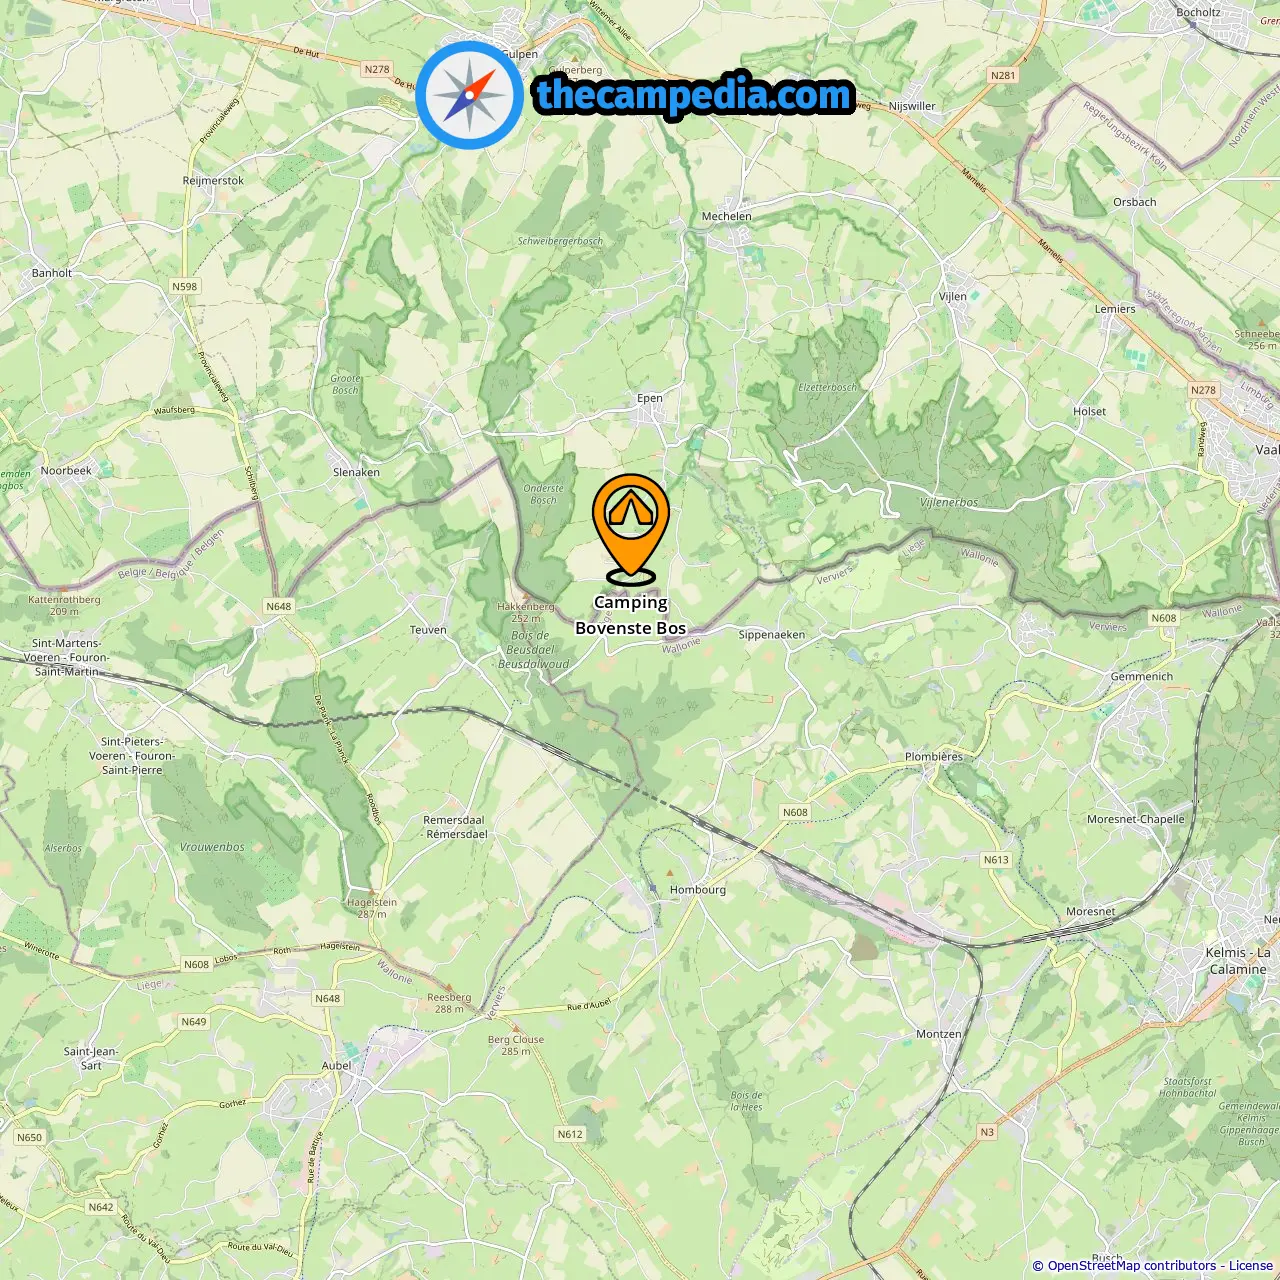Screen dimensions: 1280x1280
Task: Open the License link in attribution
Action: [1251, 1266]
